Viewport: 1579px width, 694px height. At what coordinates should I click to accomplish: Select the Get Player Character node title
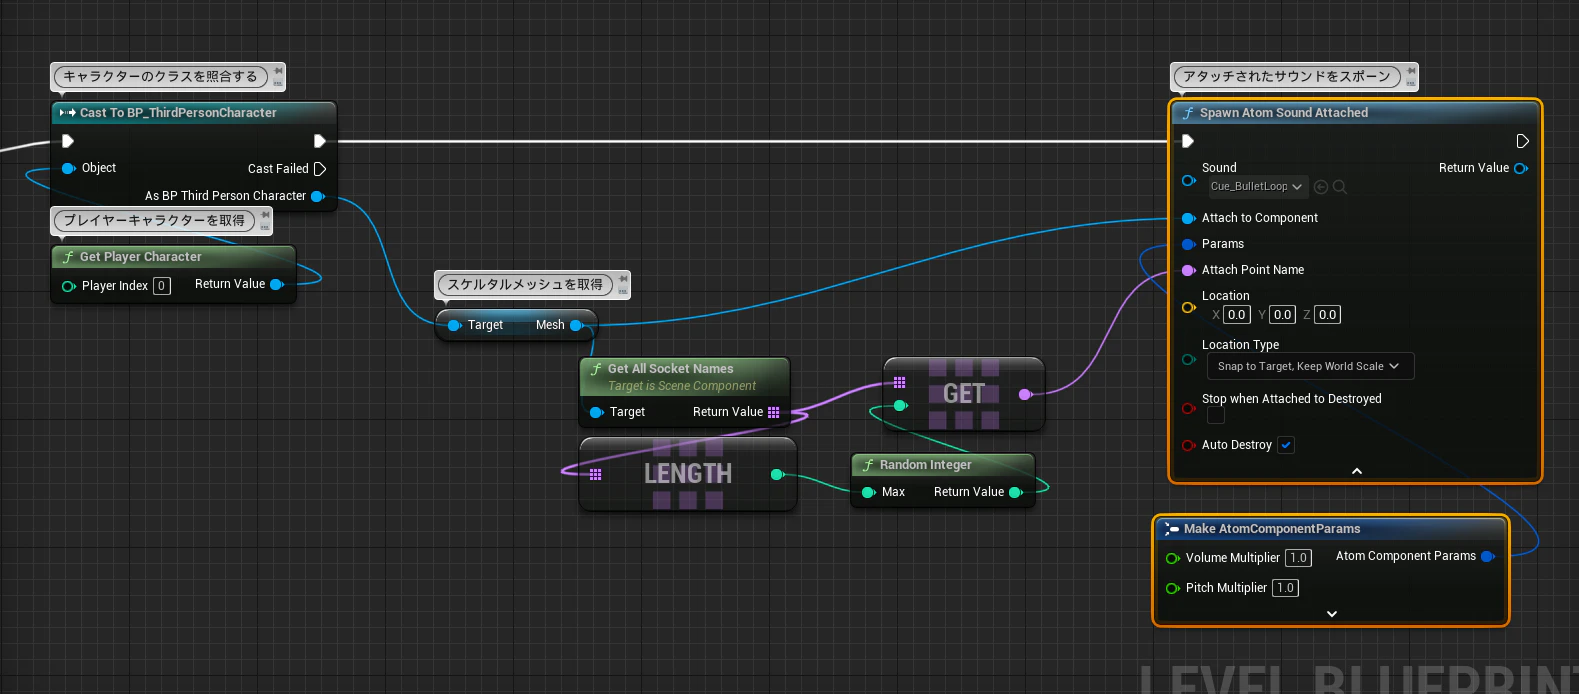pyautogui.click(x=141, y=257)
